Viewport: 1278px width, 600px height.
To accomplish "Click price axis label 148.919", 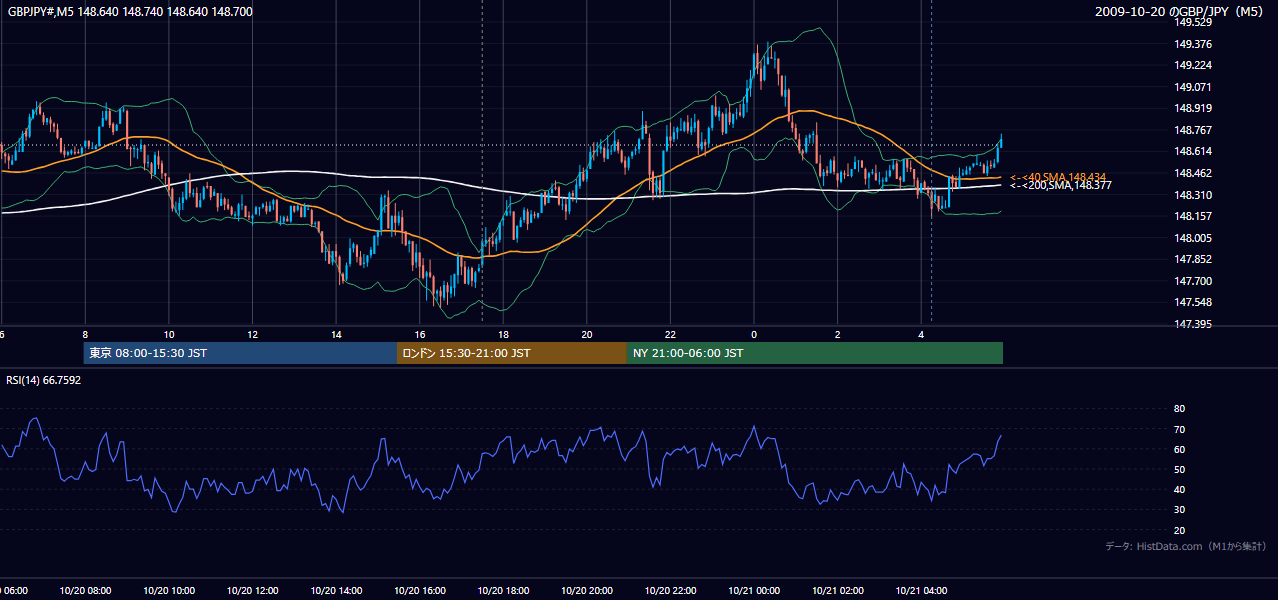I will [1194, 108].
